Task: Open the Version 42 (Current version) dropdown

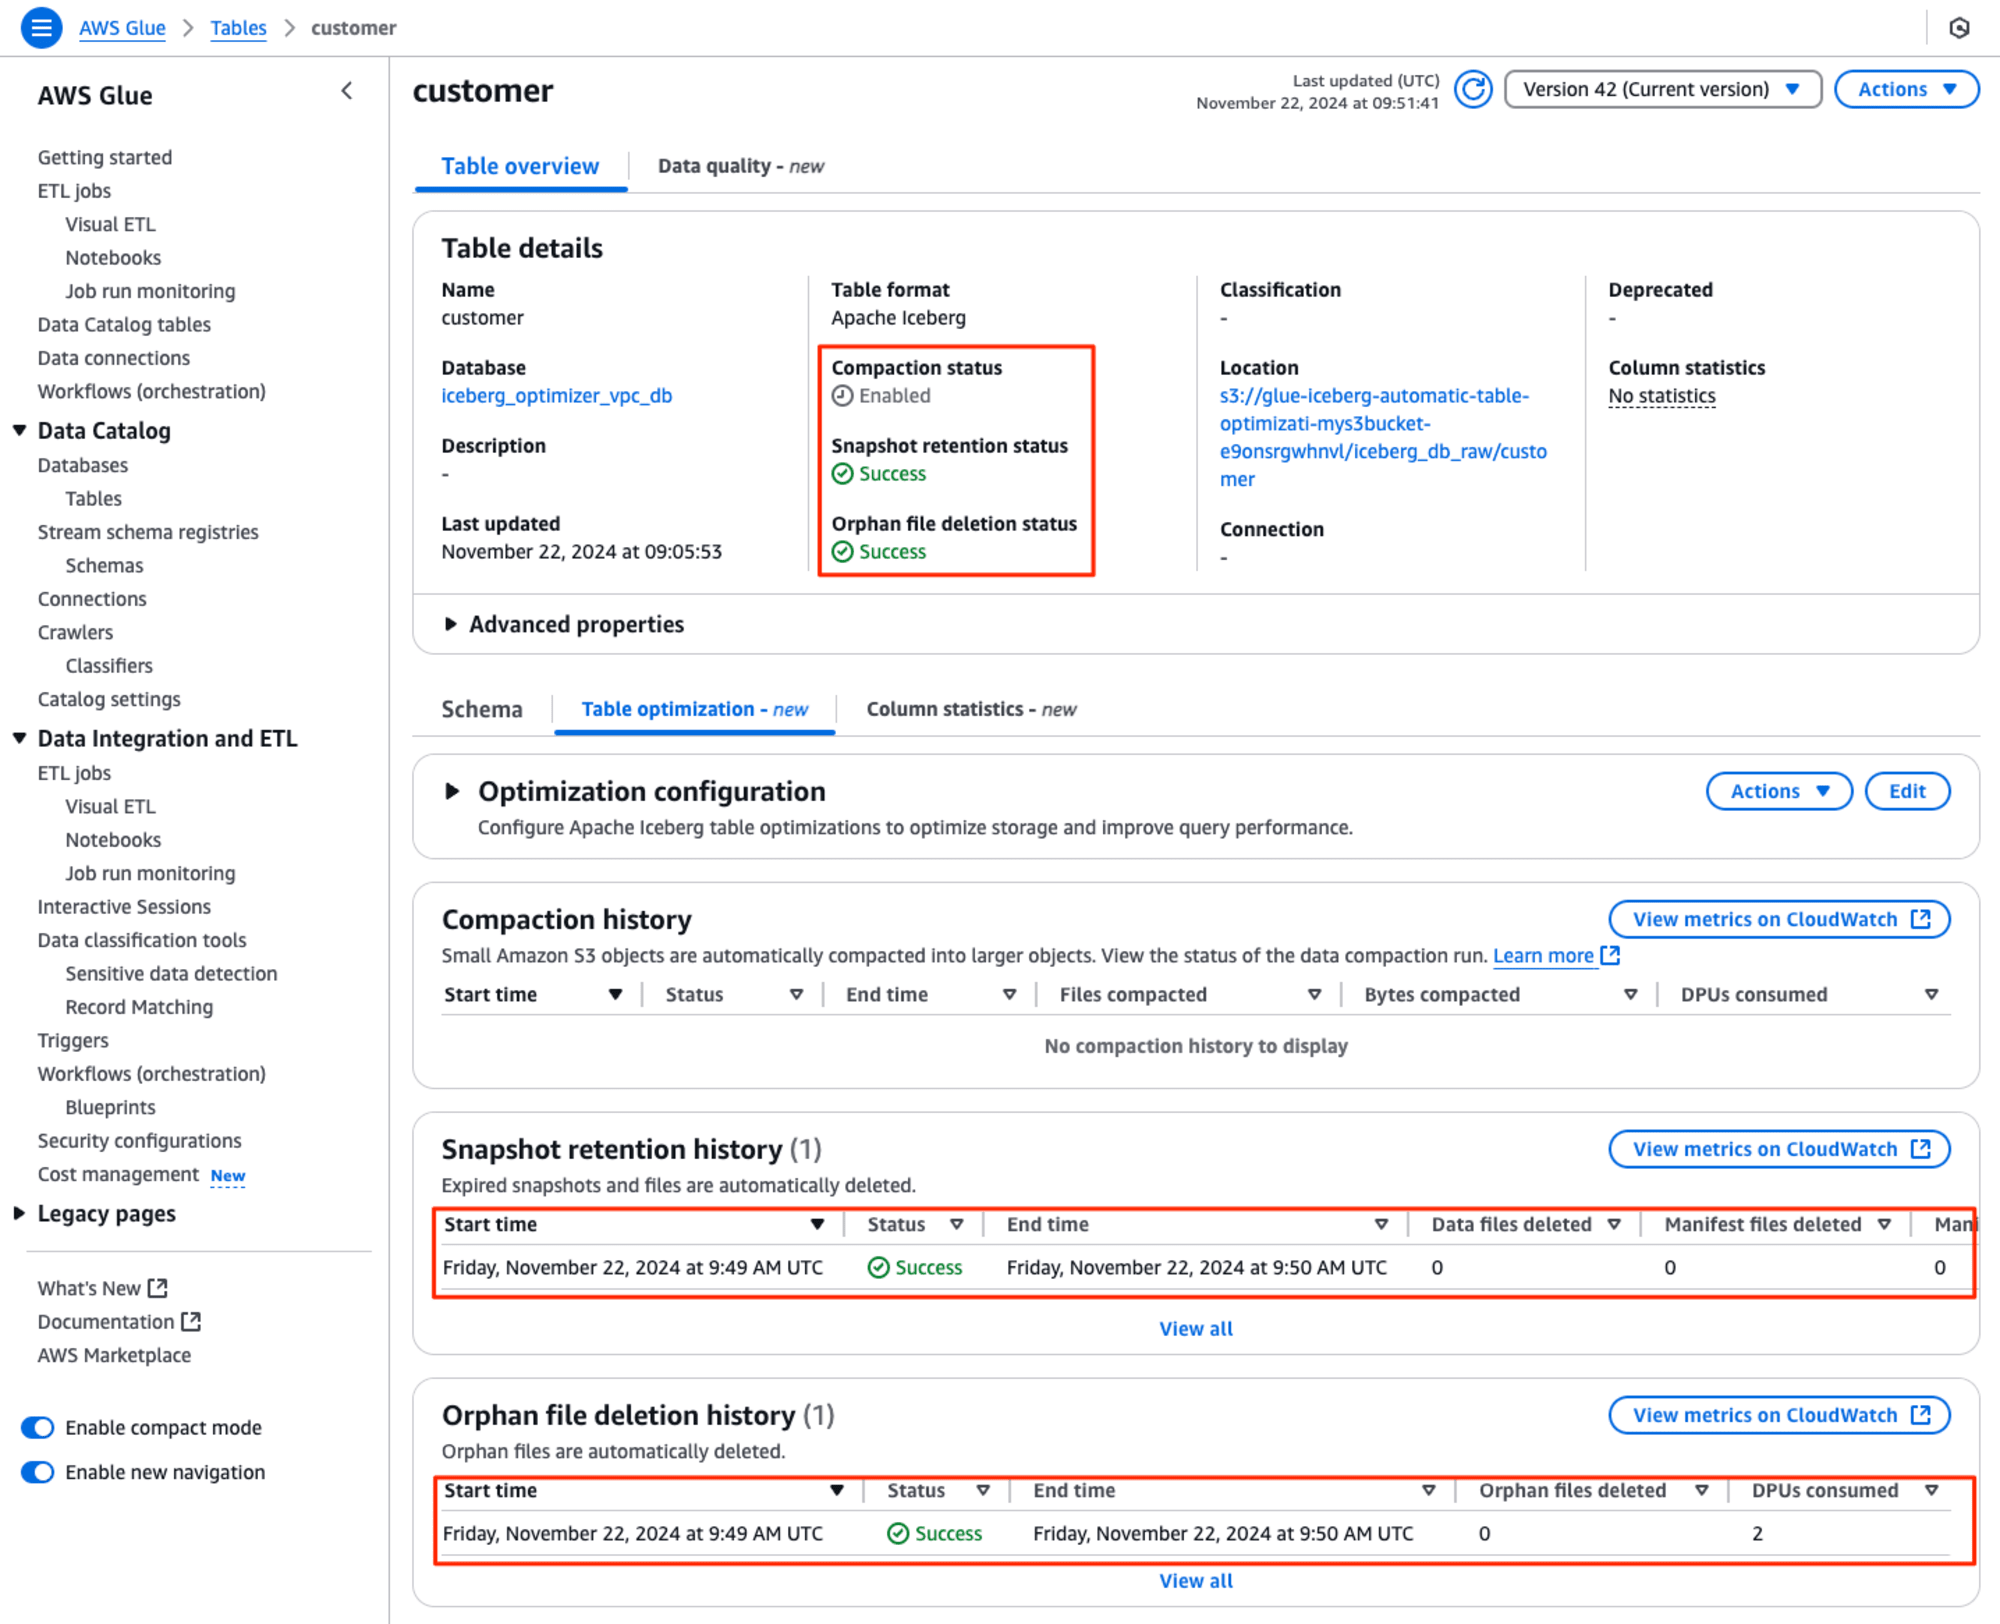Action: click(1662, 89)
